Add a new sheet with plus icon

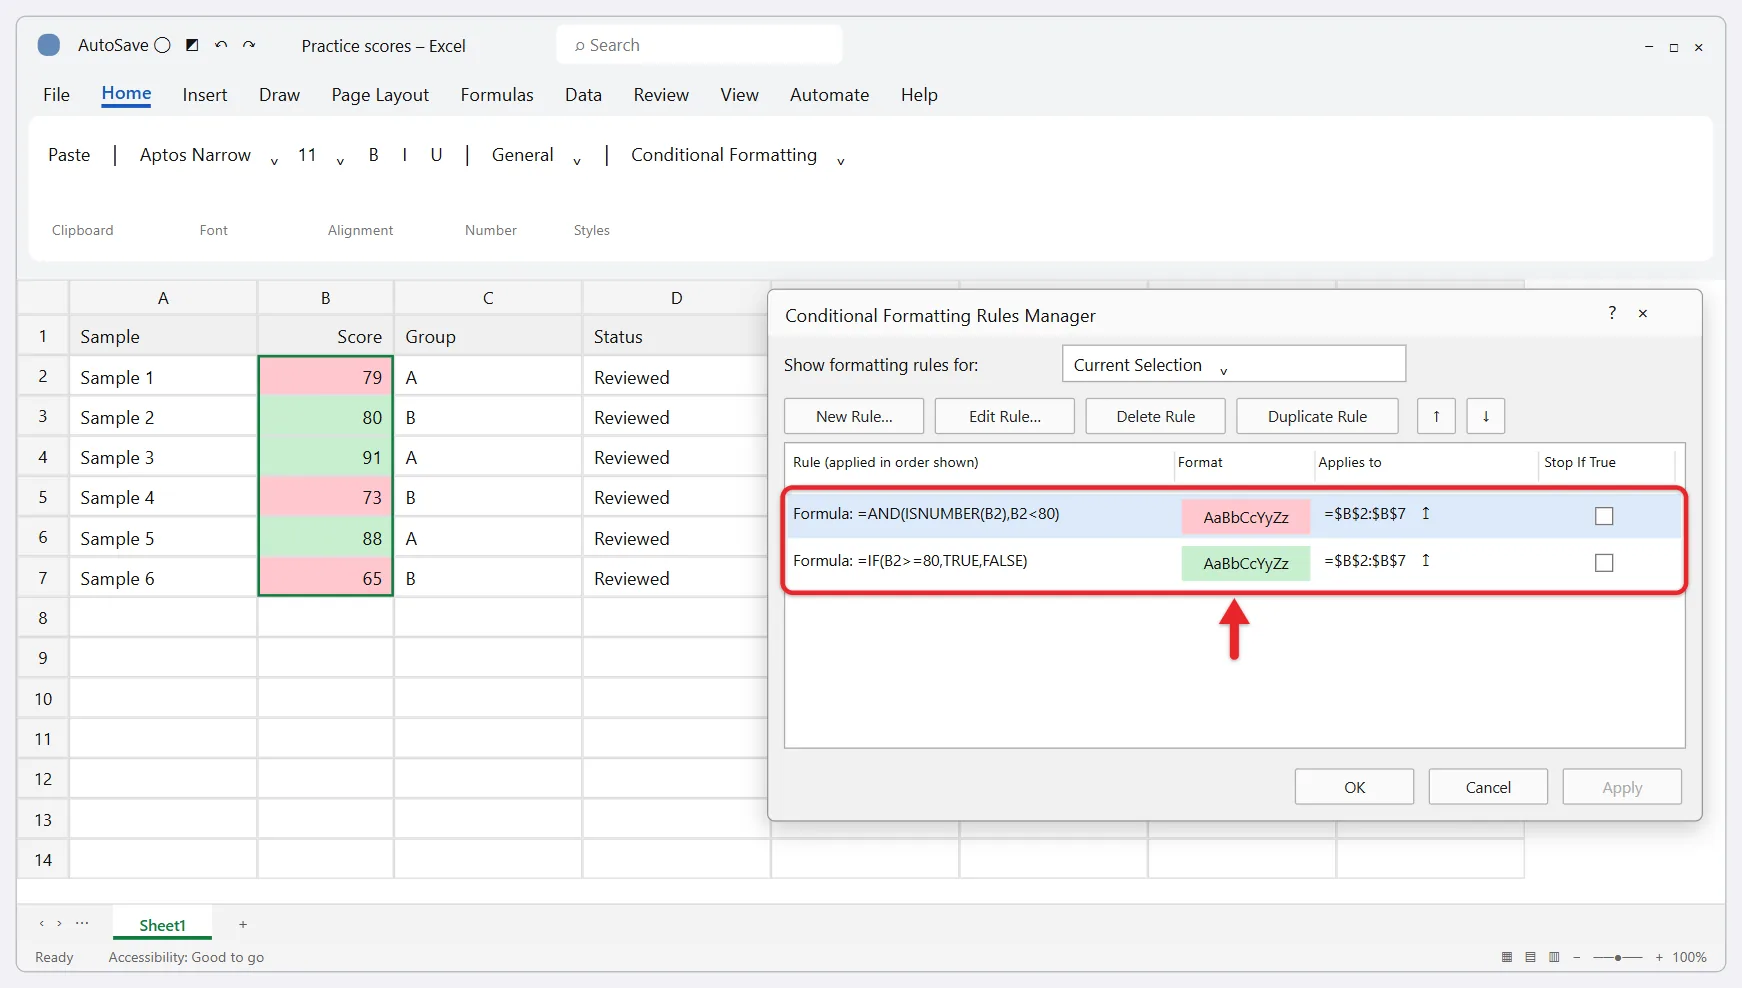pyautogui.click(x=243, y=924)
